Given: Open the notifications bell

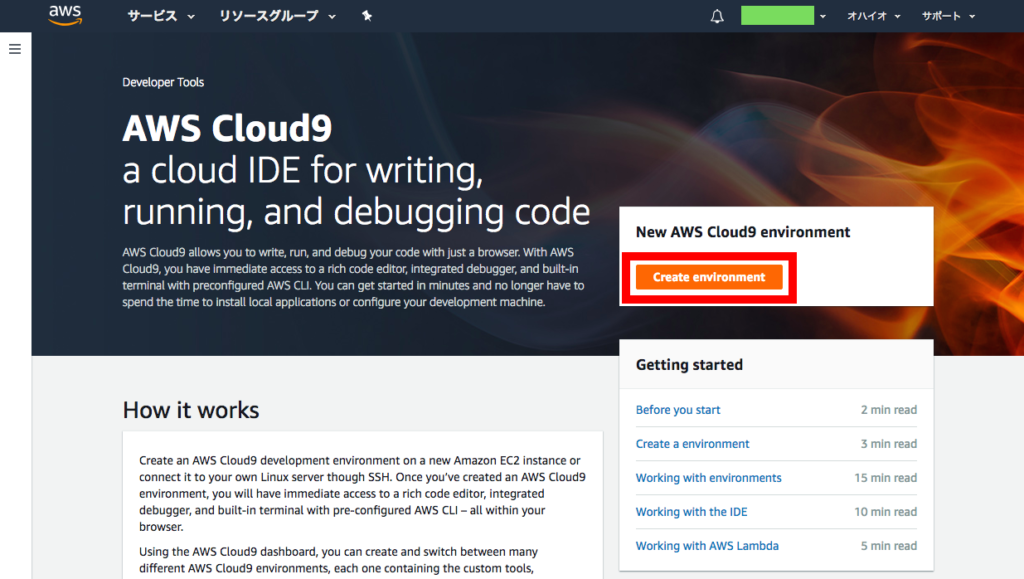Looking at the screenshot, I should click(x=717, y=16).
